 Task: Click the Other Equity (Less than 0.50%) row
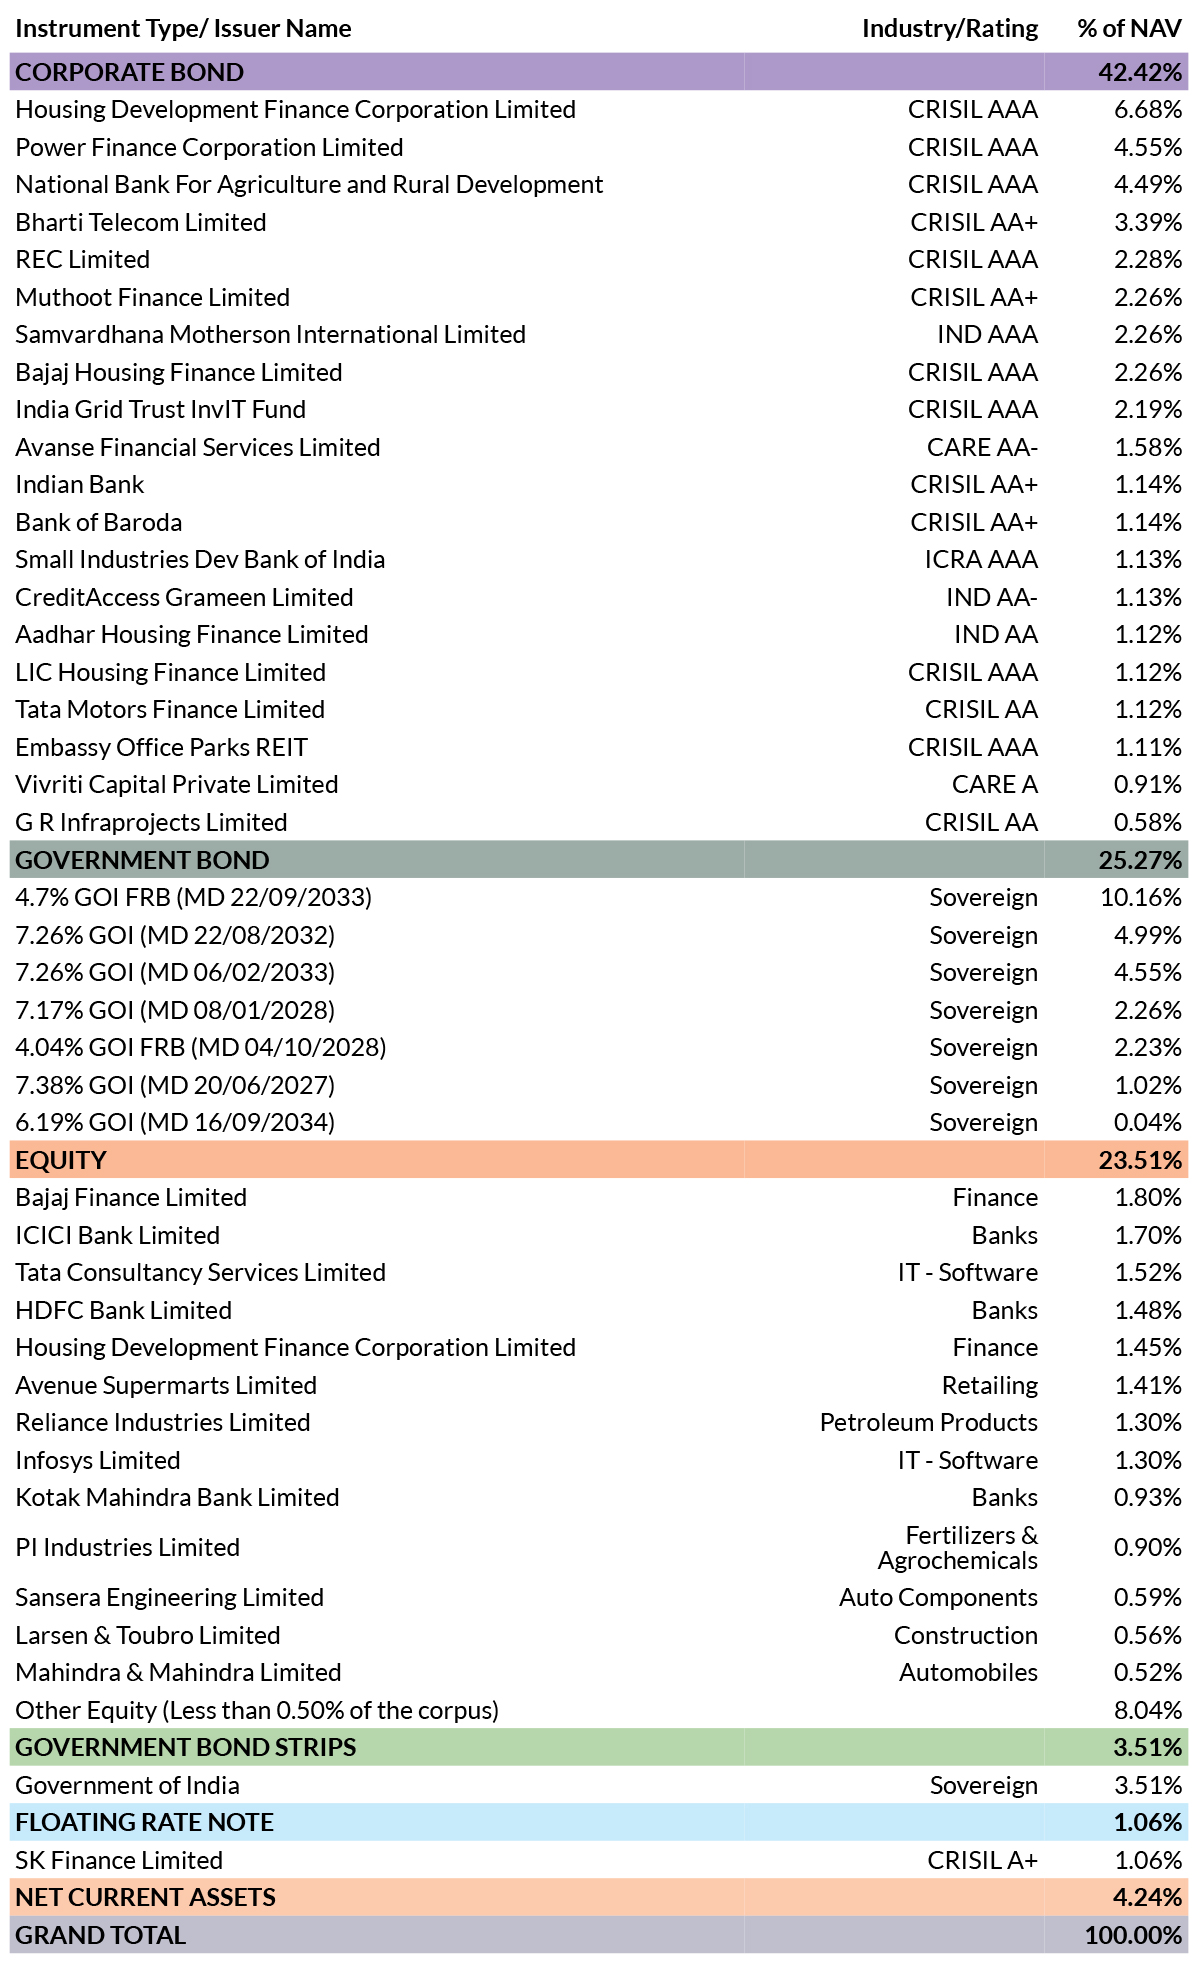(x=257, y=1710)
